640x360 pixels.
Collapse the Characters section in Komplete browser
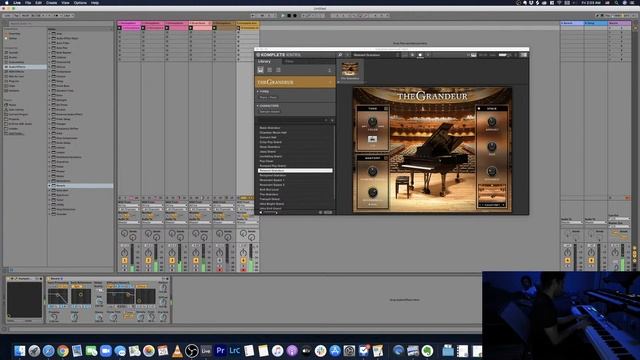point(258,106)
